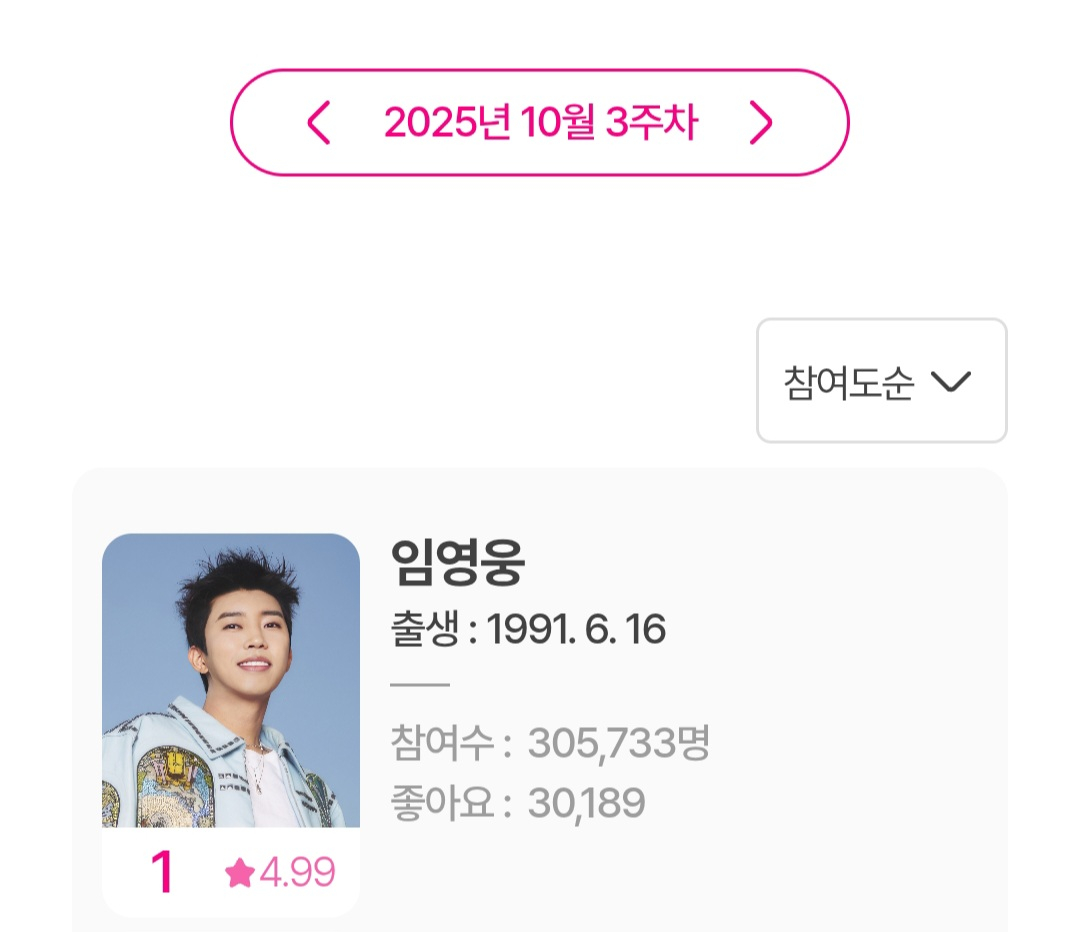
Task: Click the 4.99 rating score
Action: 297,873
